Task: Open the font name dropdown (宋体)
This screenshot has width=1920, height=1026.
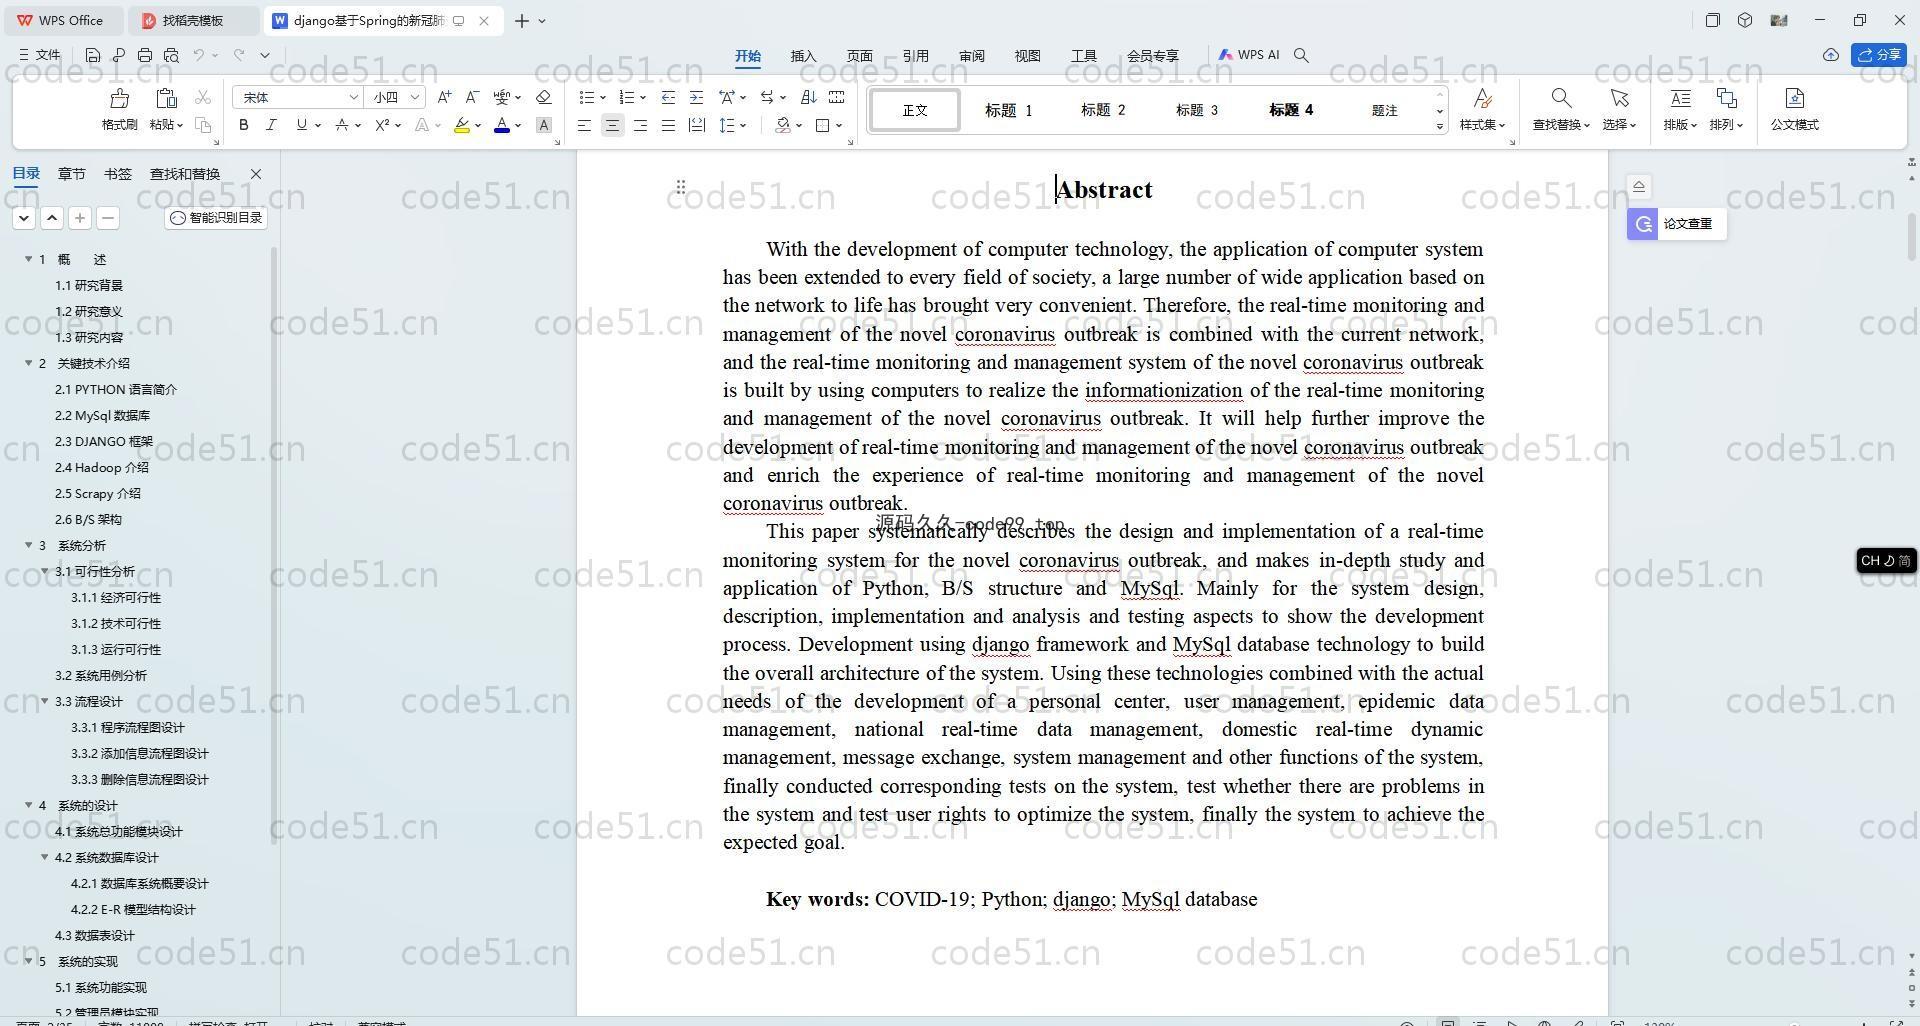Action: (353, 97)
